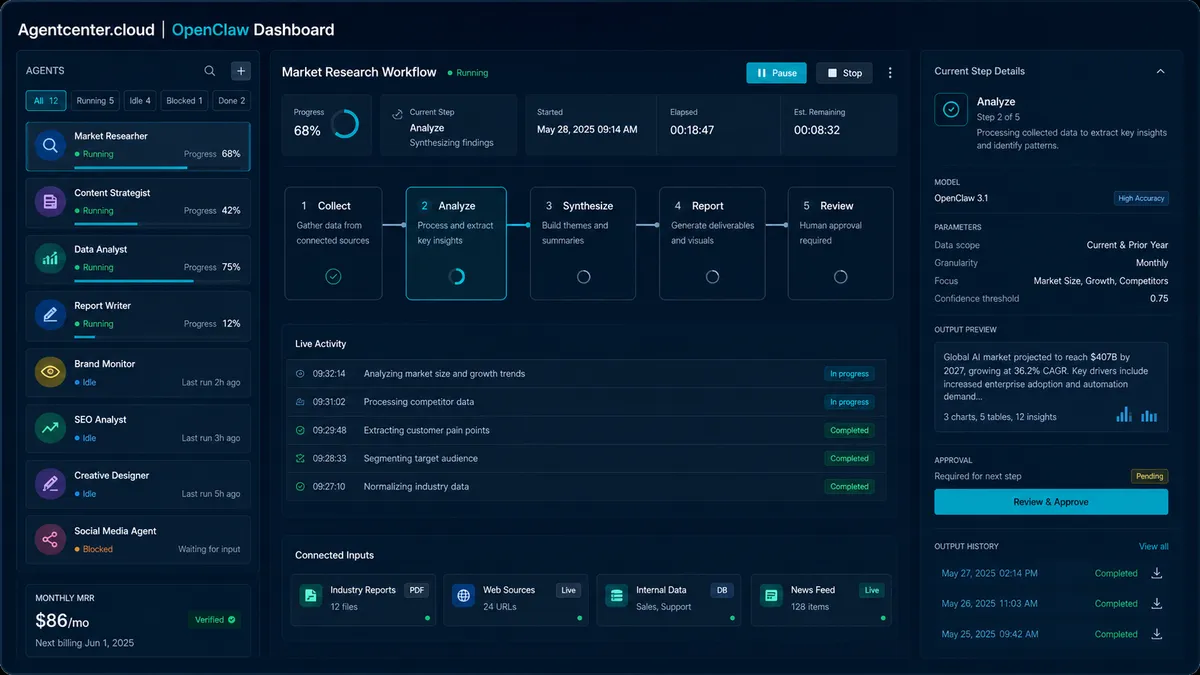The width and height of the screenshot is (1200, 675).
Task: Select the Brand Monitor eye avatar
Action: (x=50, y=372)
